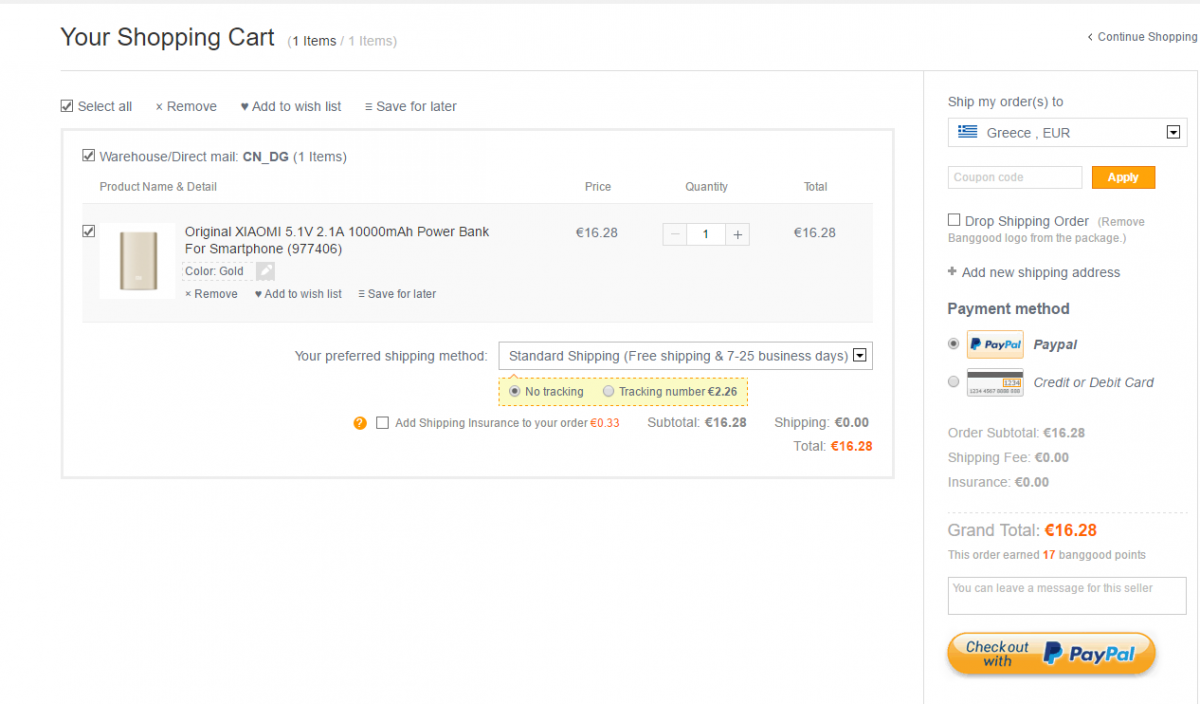
Task: Choose Credit or Debit Card radio button
Action: [x=953, y=381]
